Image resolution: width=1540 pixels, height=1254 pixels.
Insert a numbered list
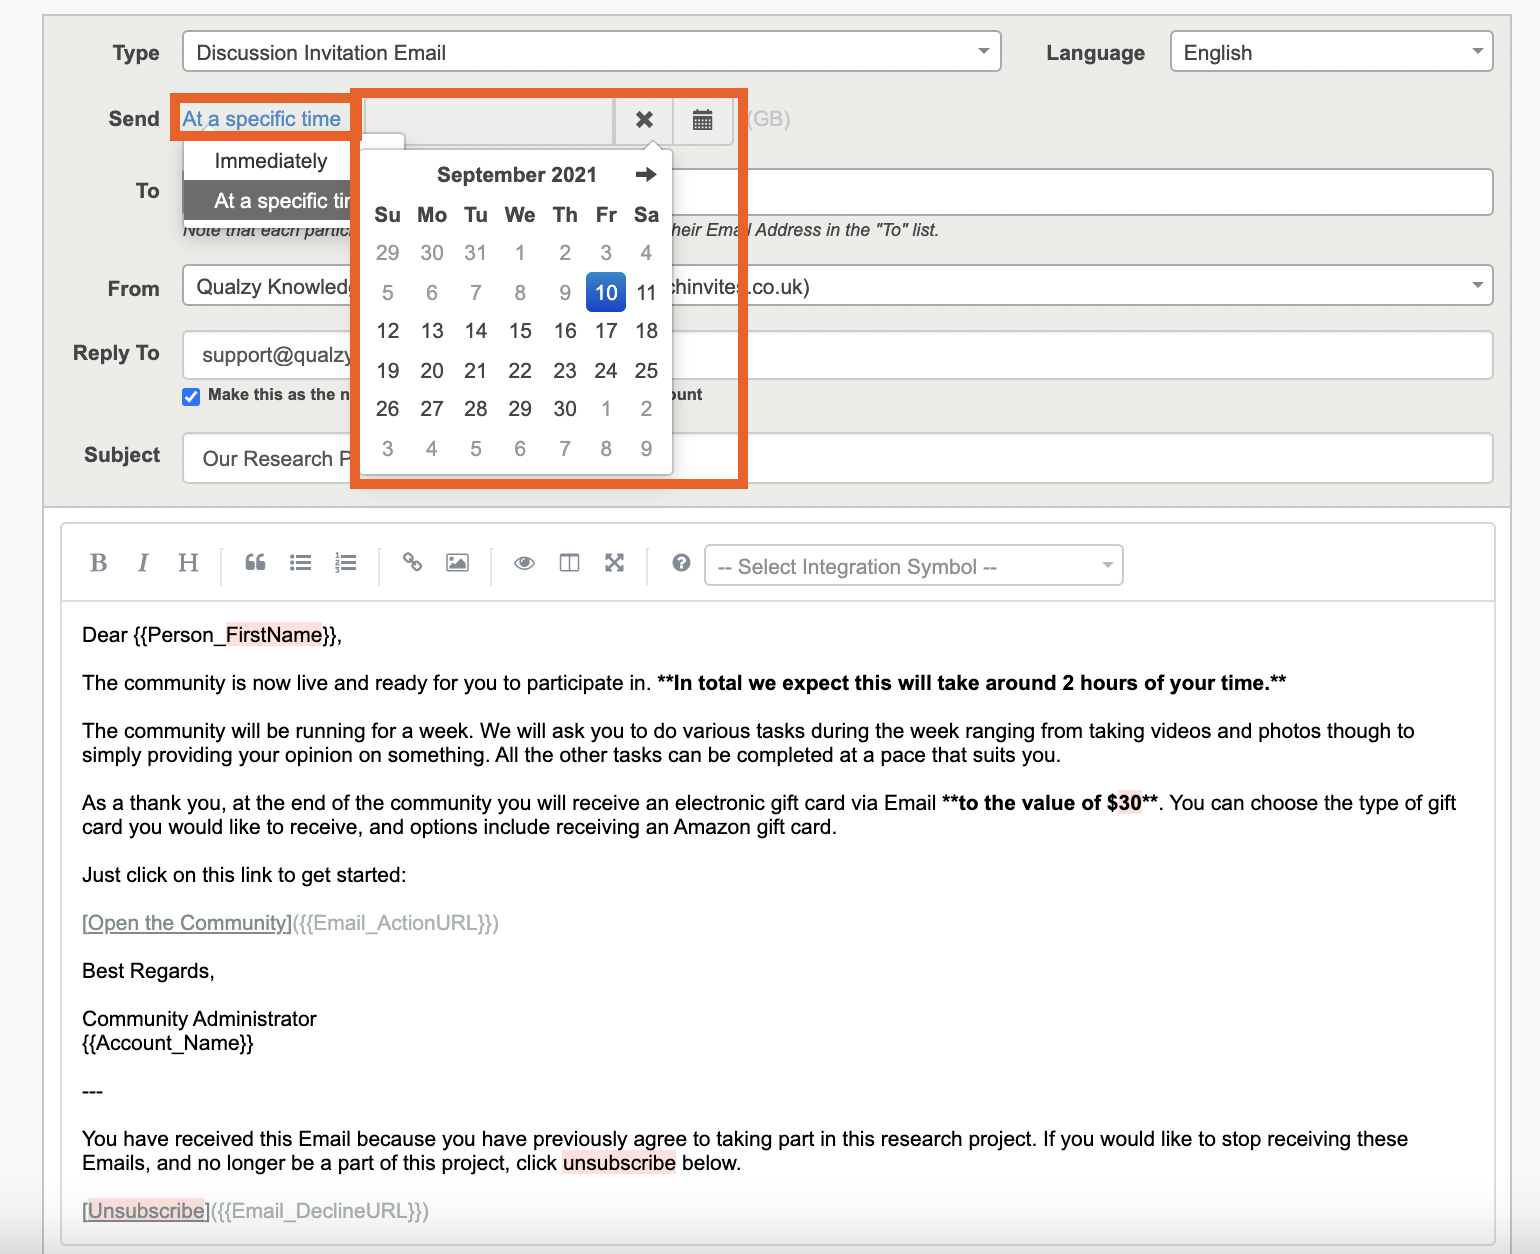[346, 563]
